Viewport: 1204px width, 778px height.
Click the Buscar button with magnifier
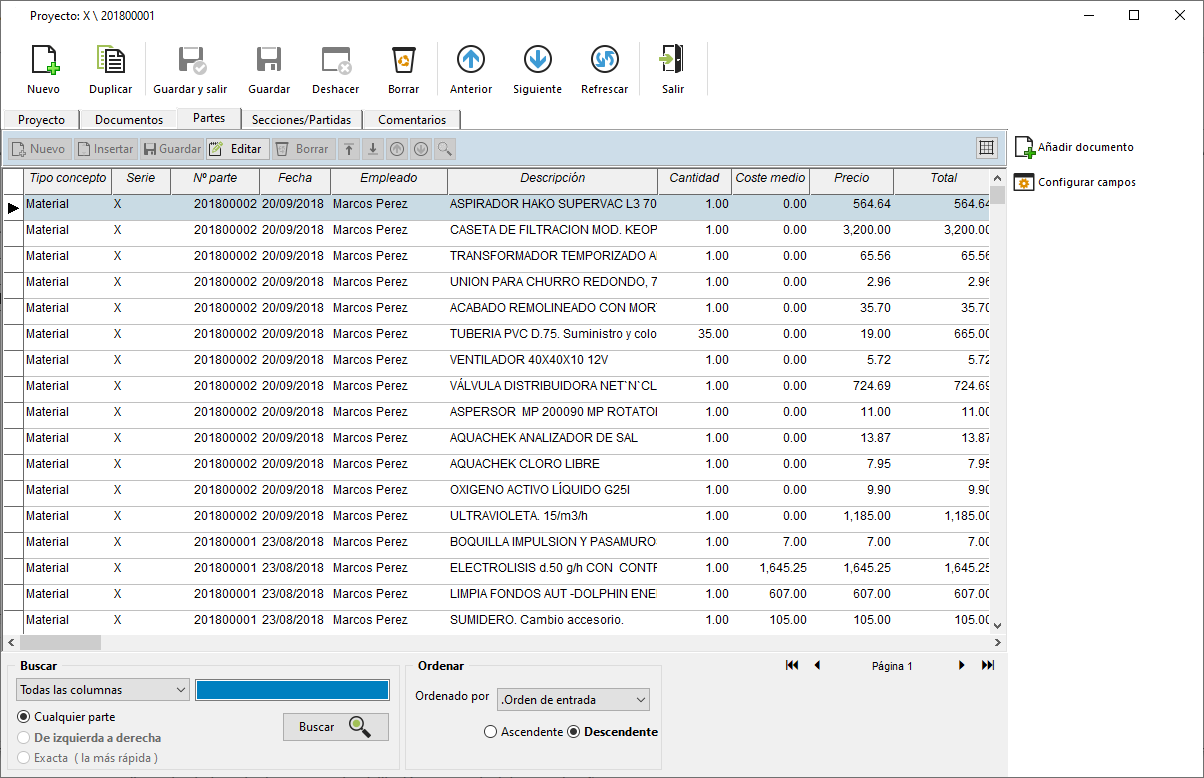point(336,727)
